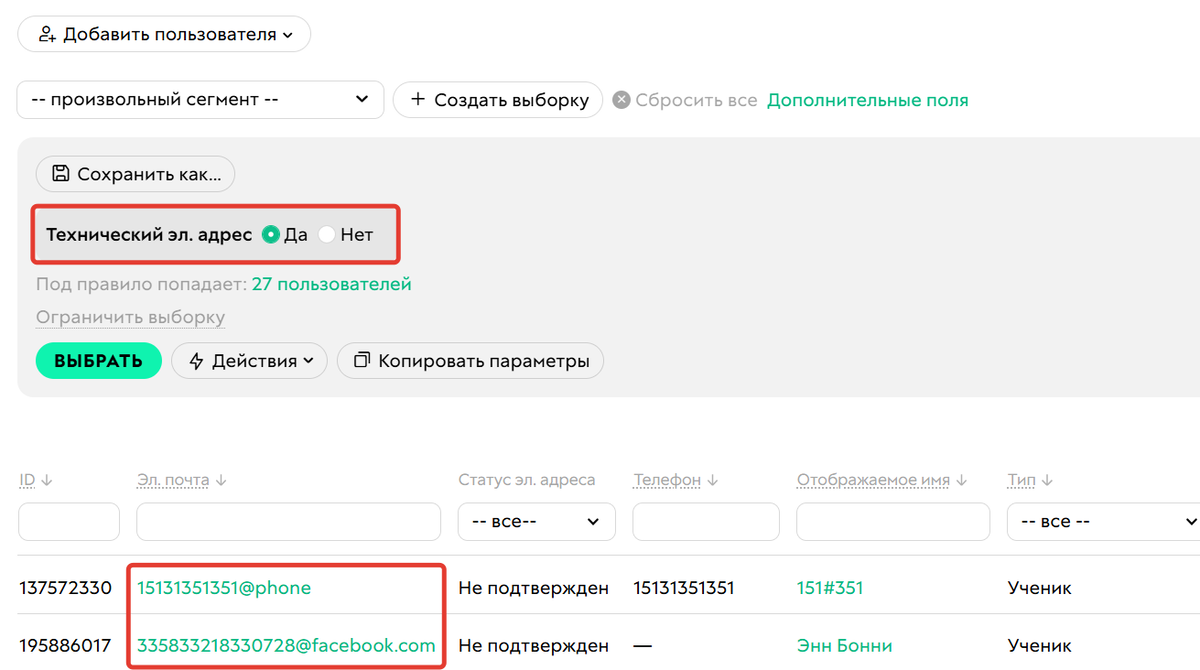Click the Эл. почта filter input field

coord(288,521)
